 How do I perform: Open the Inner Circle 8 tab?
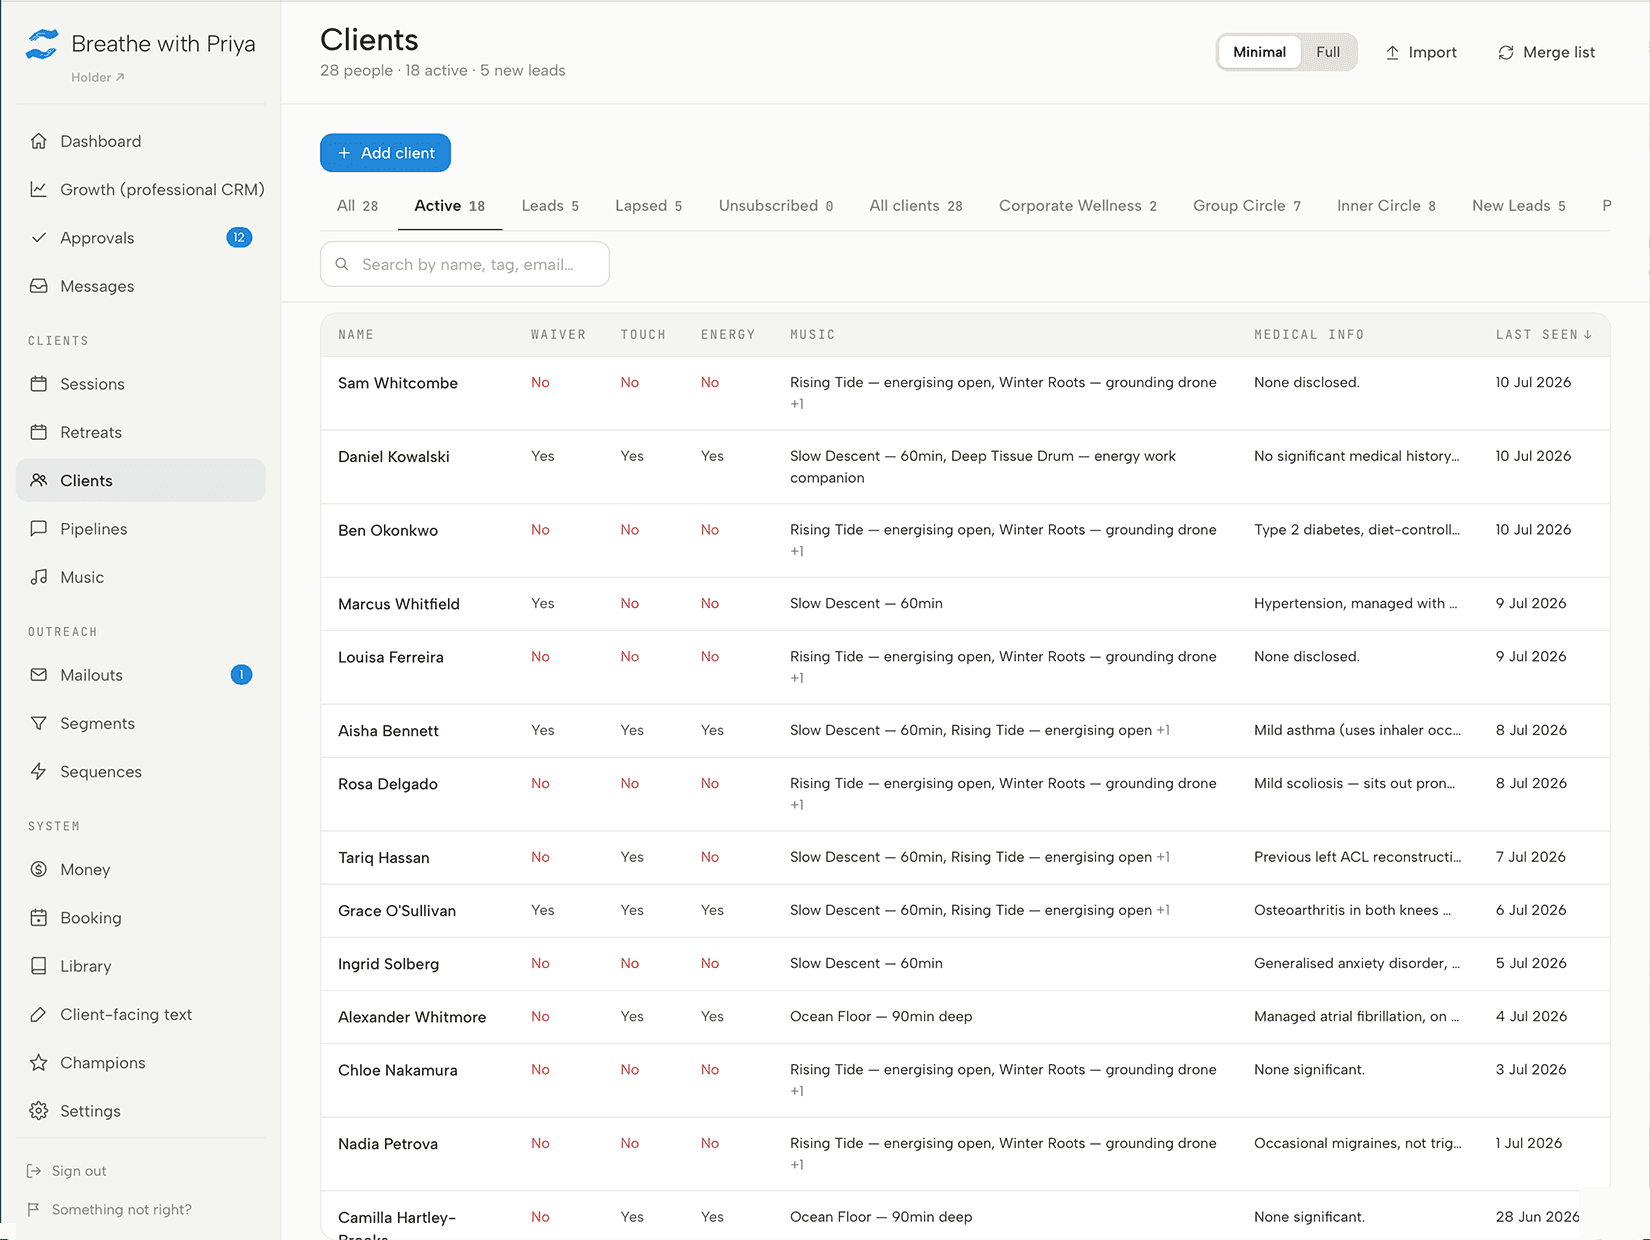pos(1386,206)
